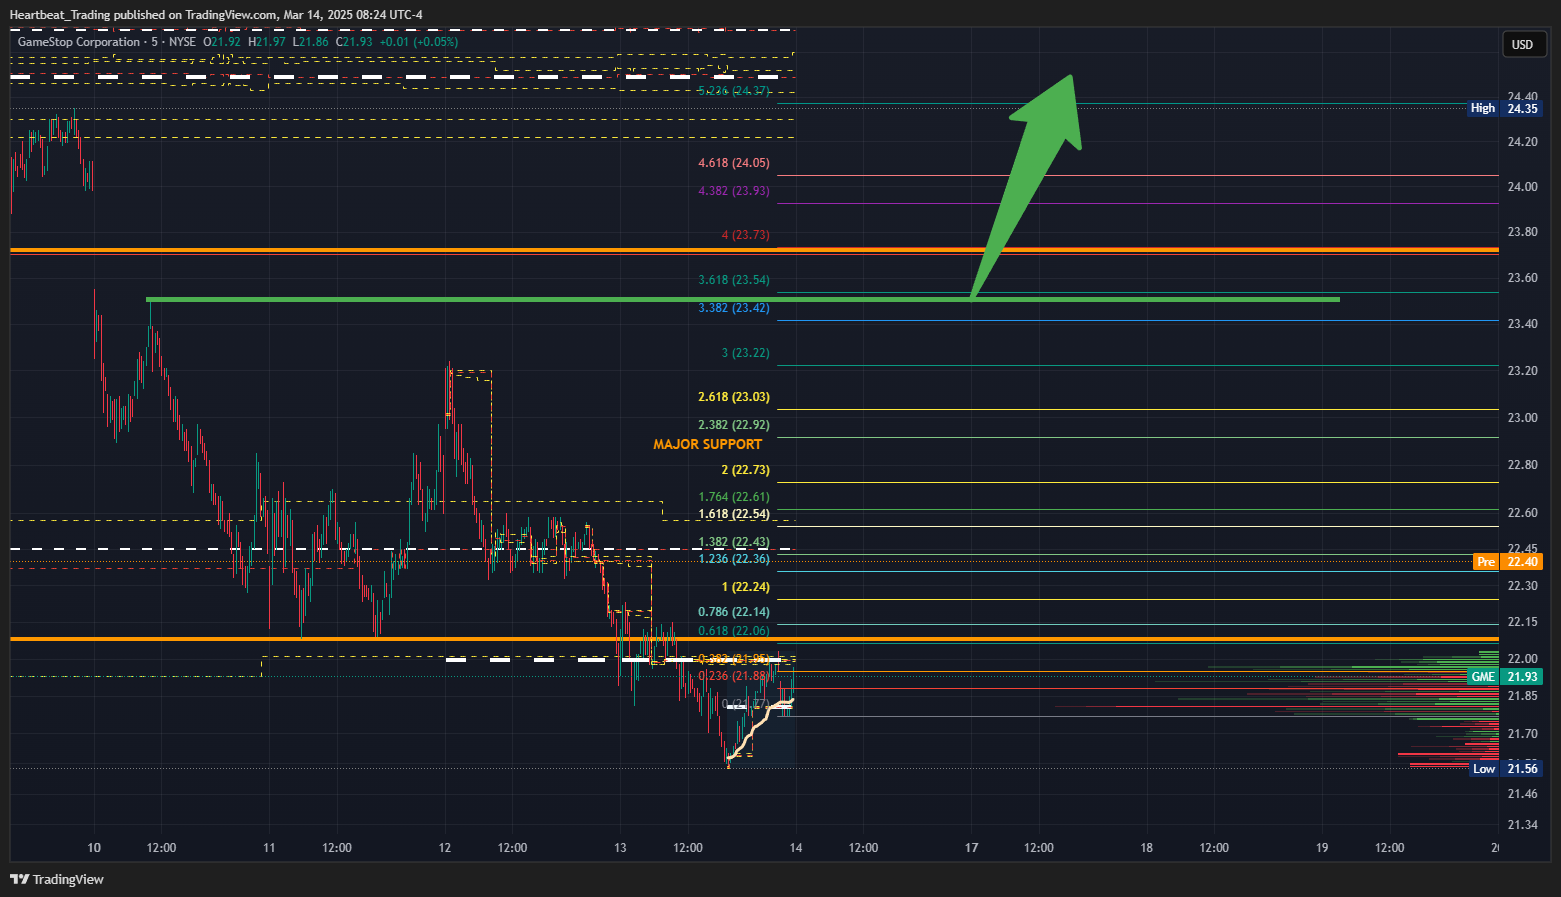Click the 21.46 price scale value
This screenshot has width=1561, height=897.
(1523, 794)
